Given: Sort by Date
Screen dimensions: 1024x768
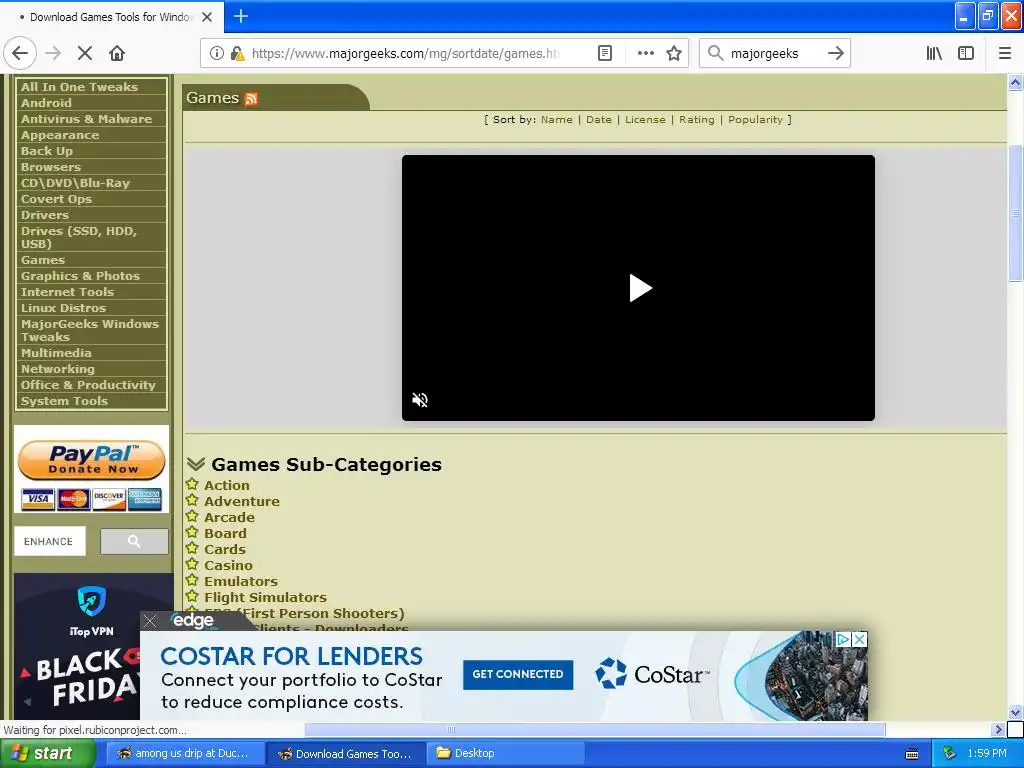Looking at the screenshot, I should point(599,120).
